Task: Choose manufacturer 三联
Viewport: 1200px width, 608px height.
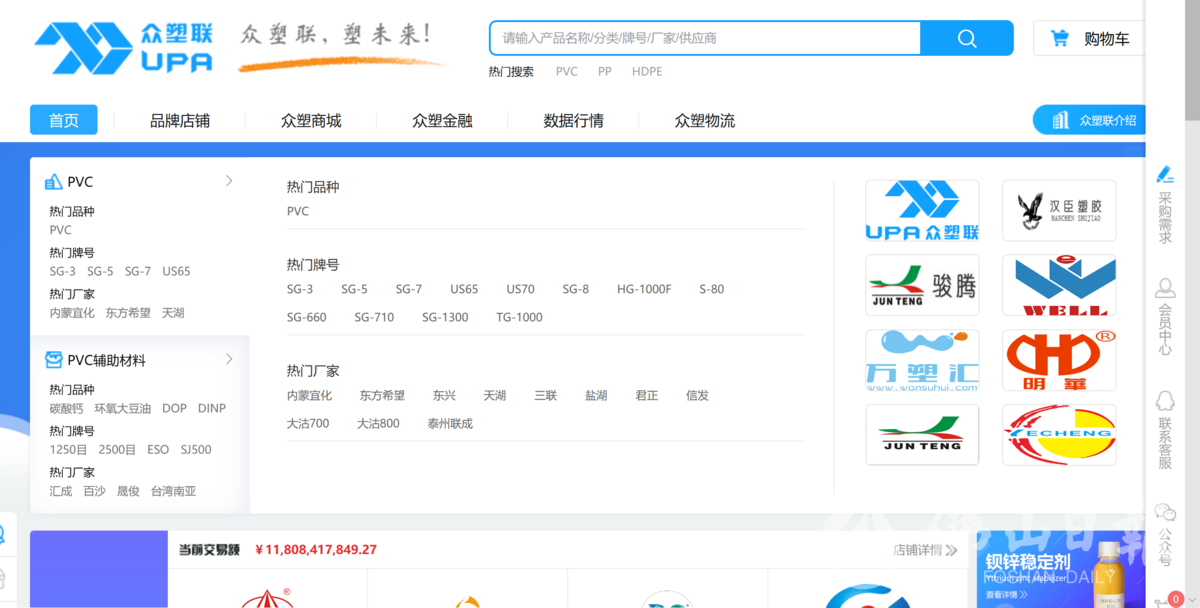Action: 545,396
